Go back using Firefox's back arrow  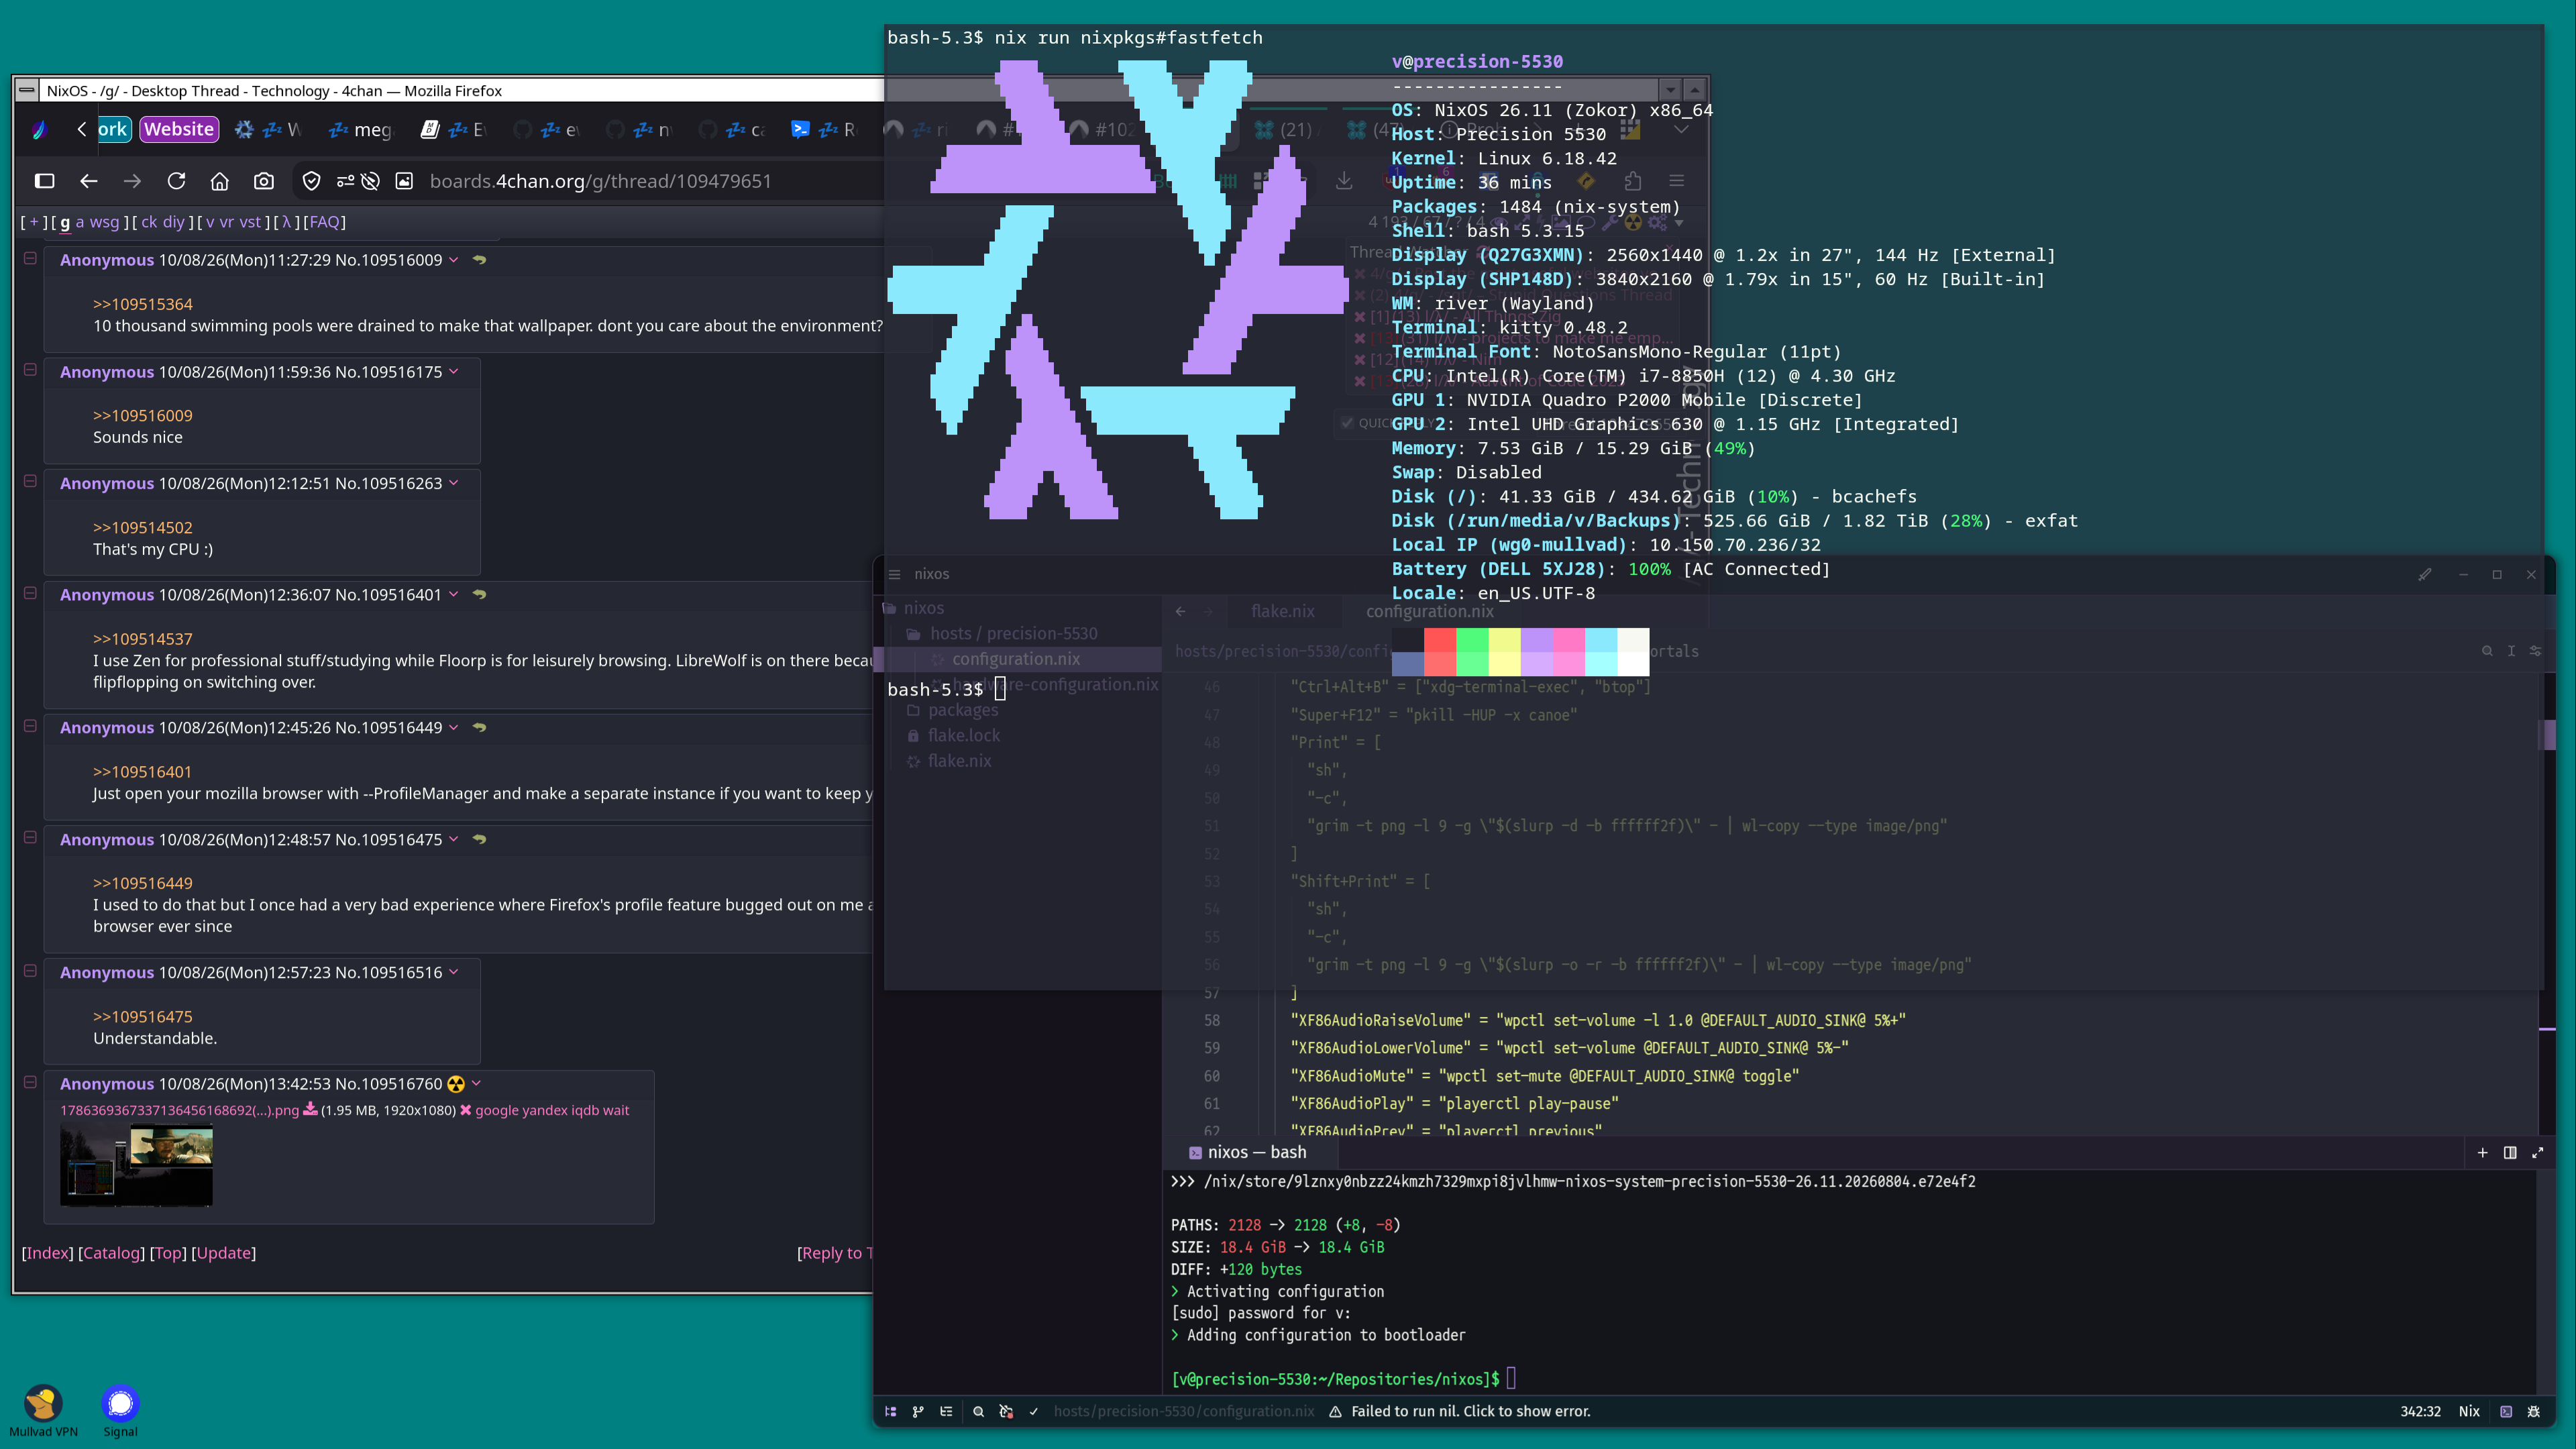click(x=89, y=181)
